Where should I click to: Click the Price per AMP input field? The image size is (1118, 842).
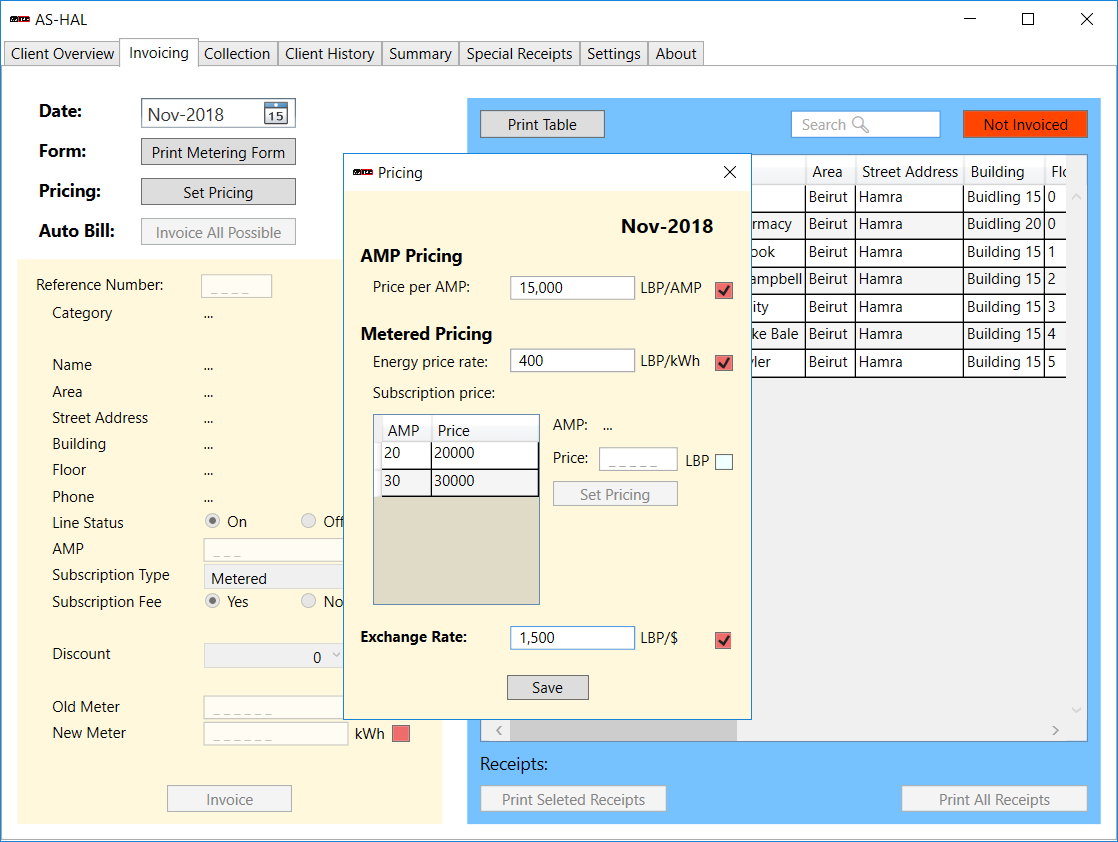[x=572, y=288]
